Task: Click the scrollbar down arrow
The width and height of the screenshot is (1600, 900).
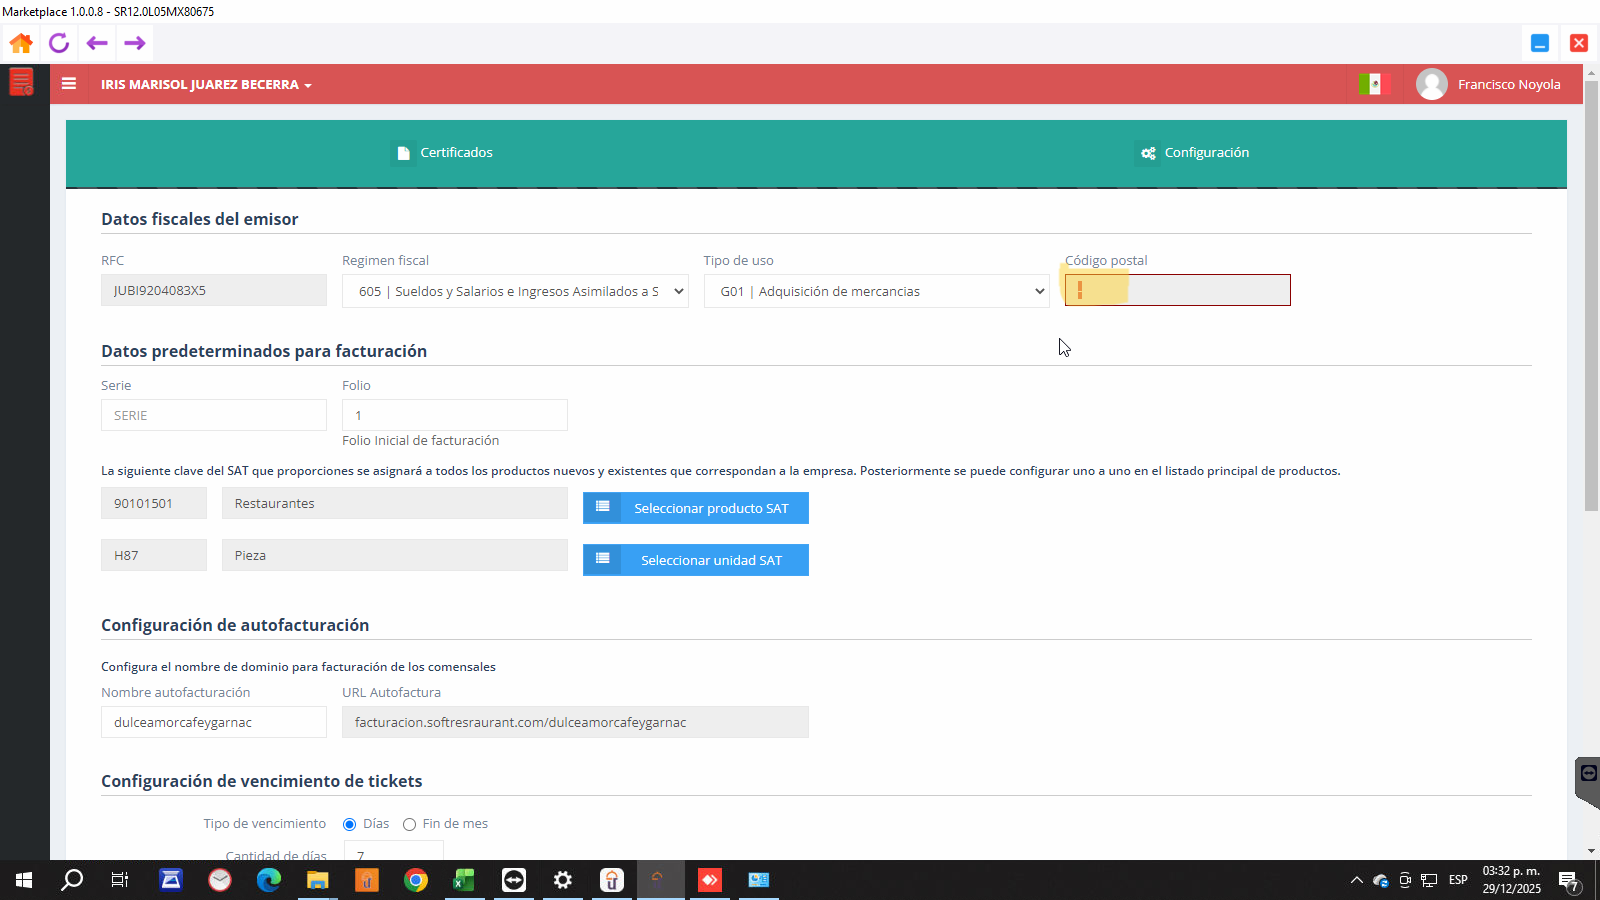Action: pos(1591,851)
